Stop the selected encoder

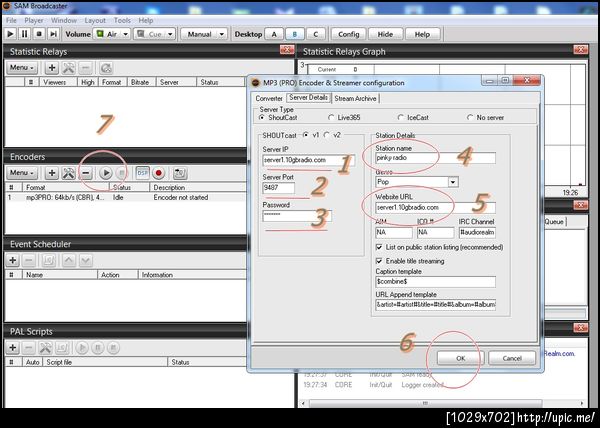pyautogui.click(x=121, y=173)
